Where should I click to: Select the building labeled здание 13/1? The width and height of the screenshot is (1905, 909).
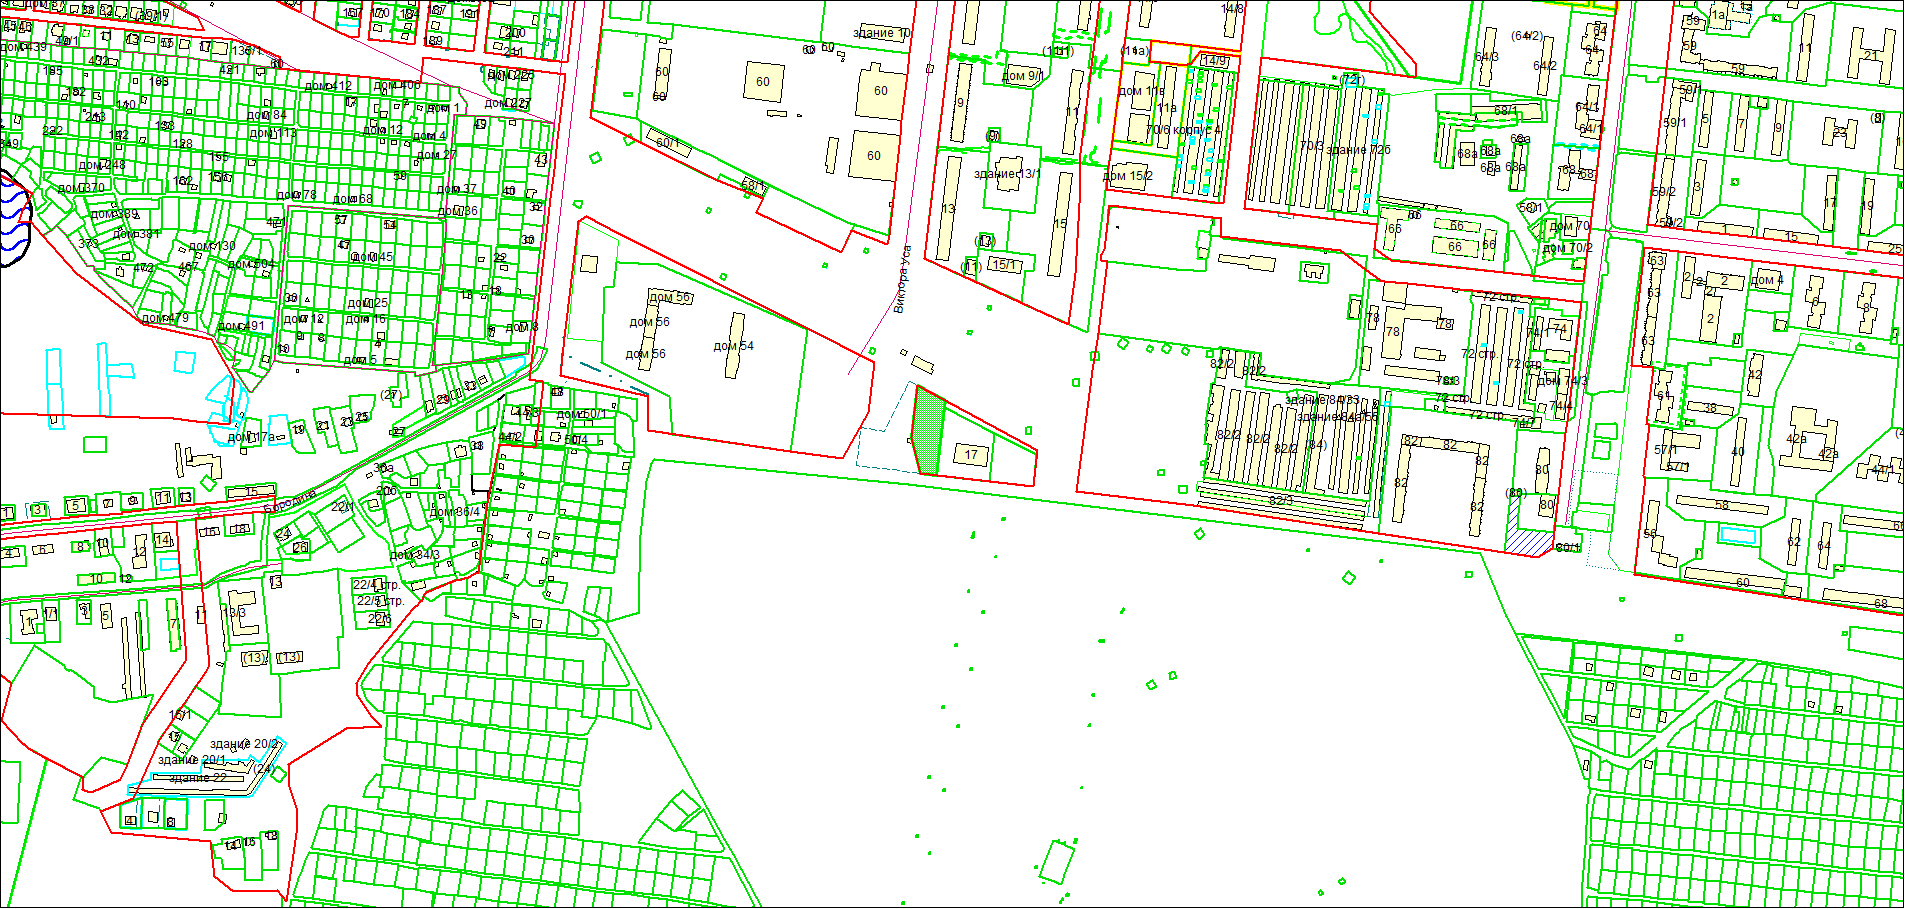1007,174
